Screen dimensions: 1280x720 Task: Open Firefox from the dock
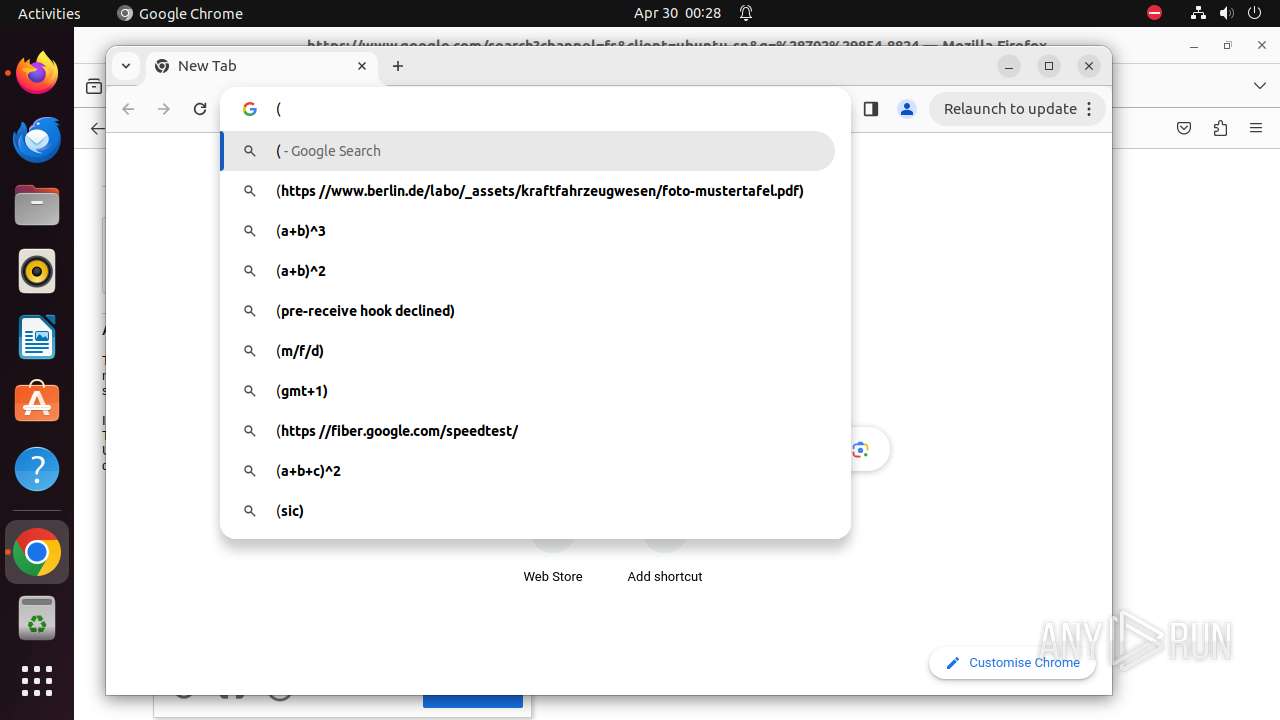[37, 74]
